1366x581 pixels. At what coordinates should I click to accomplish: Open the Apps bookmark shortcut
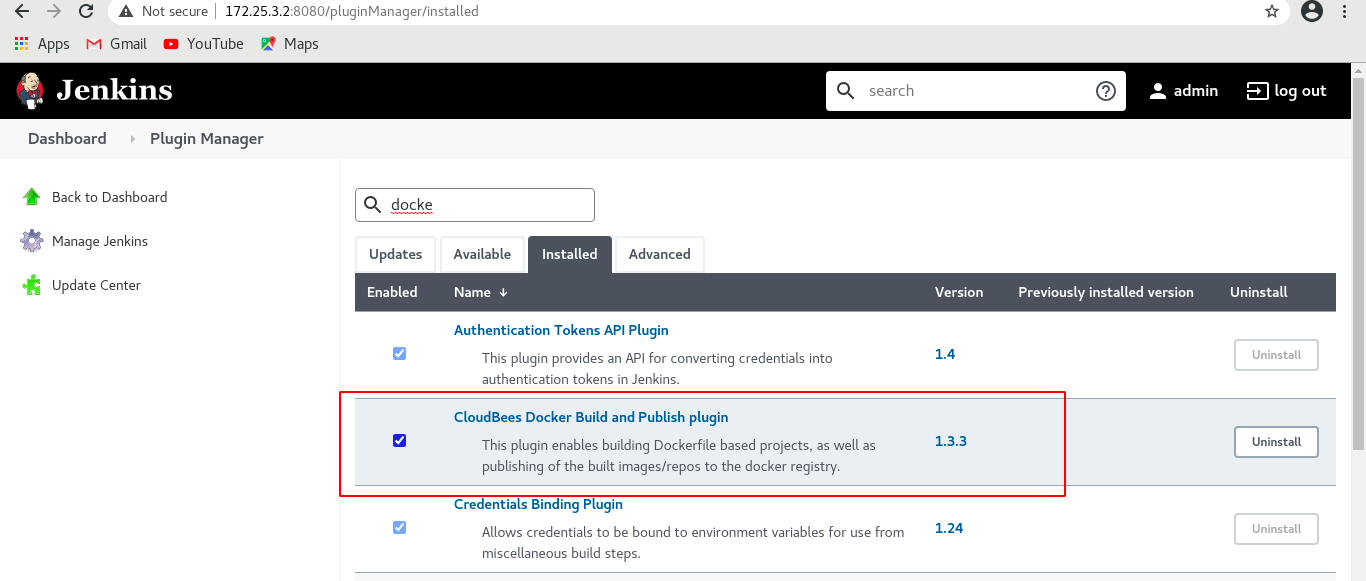[42, 44]
